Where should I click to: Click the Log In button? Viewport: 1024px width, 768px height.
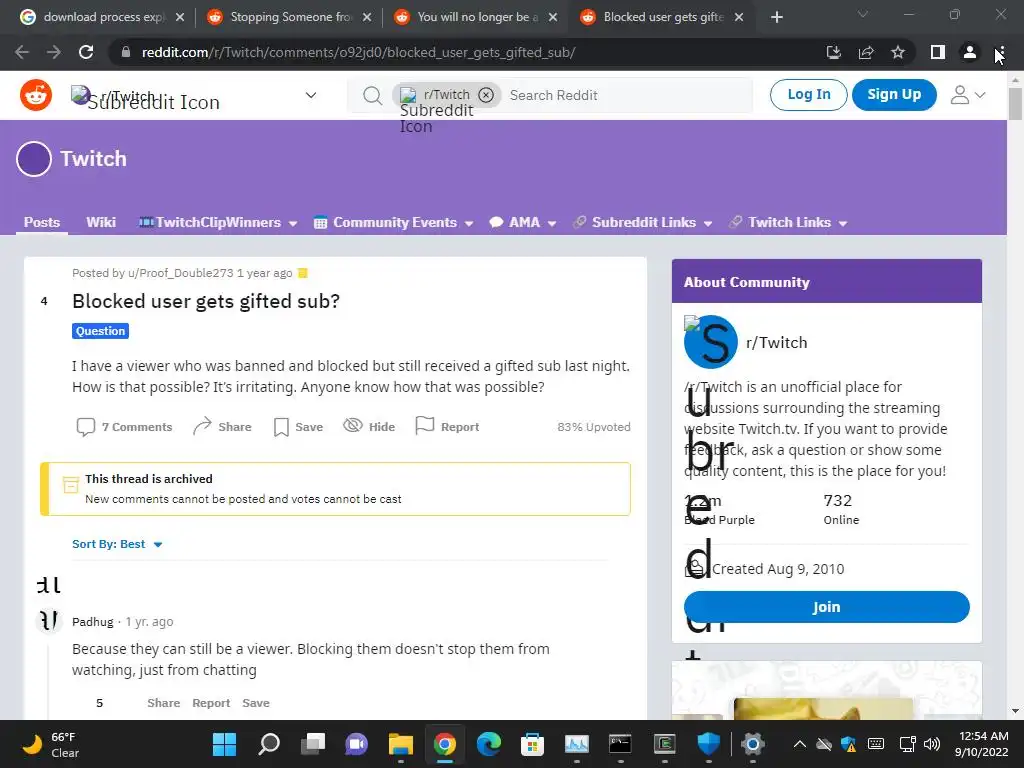point(808,95)
